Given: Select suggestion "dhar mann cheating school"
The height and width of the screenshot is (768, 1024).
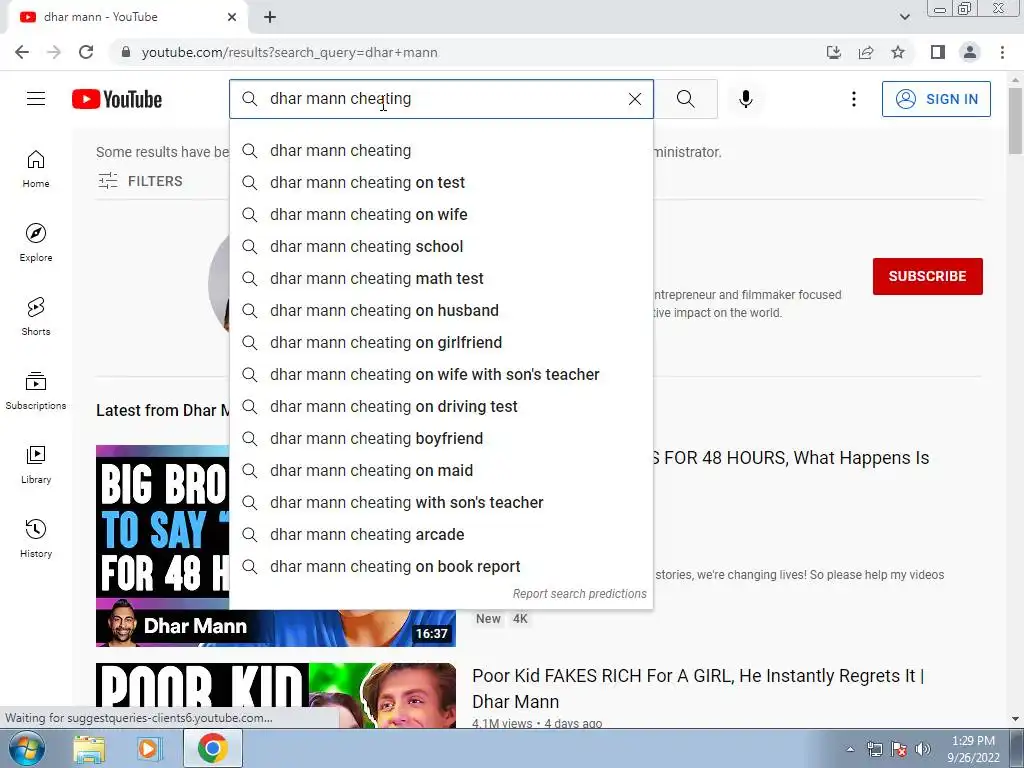Looking at the screenshot, I should tap(441, 247).
